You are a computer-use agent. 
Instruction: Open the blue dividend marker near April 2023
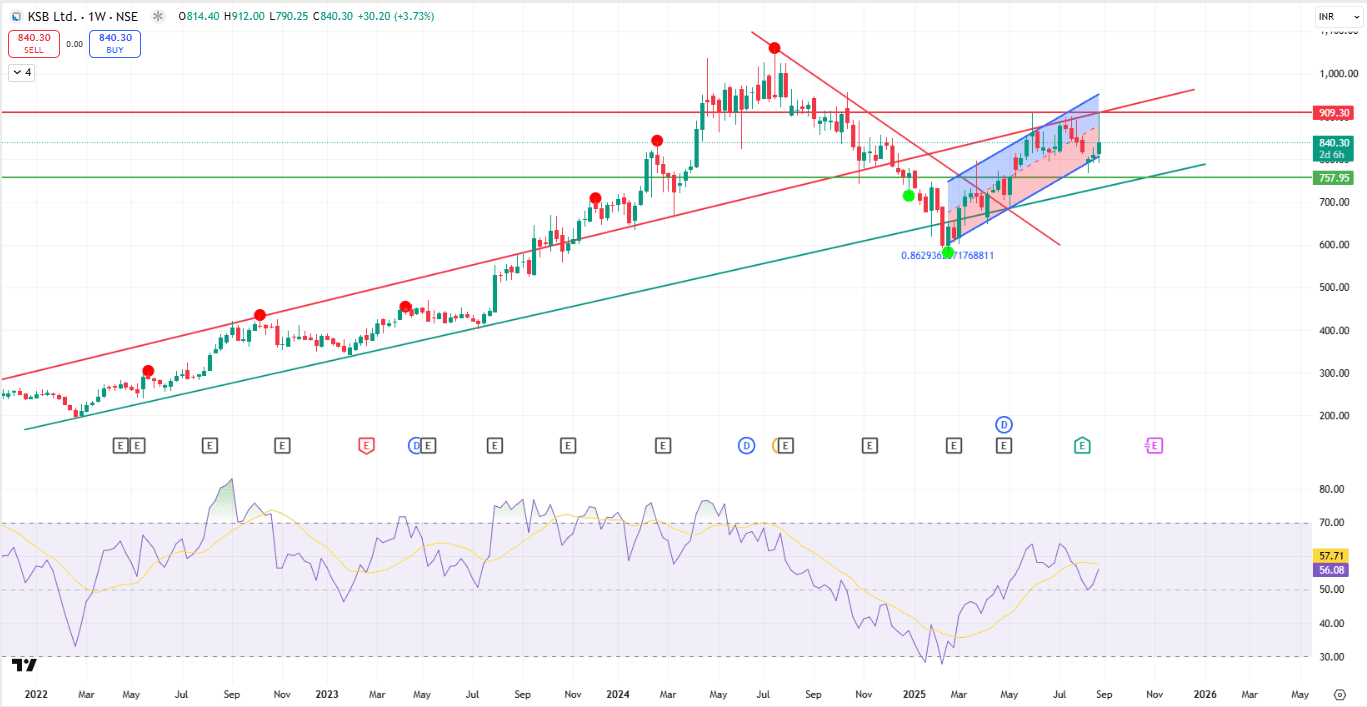click(415, 445)
